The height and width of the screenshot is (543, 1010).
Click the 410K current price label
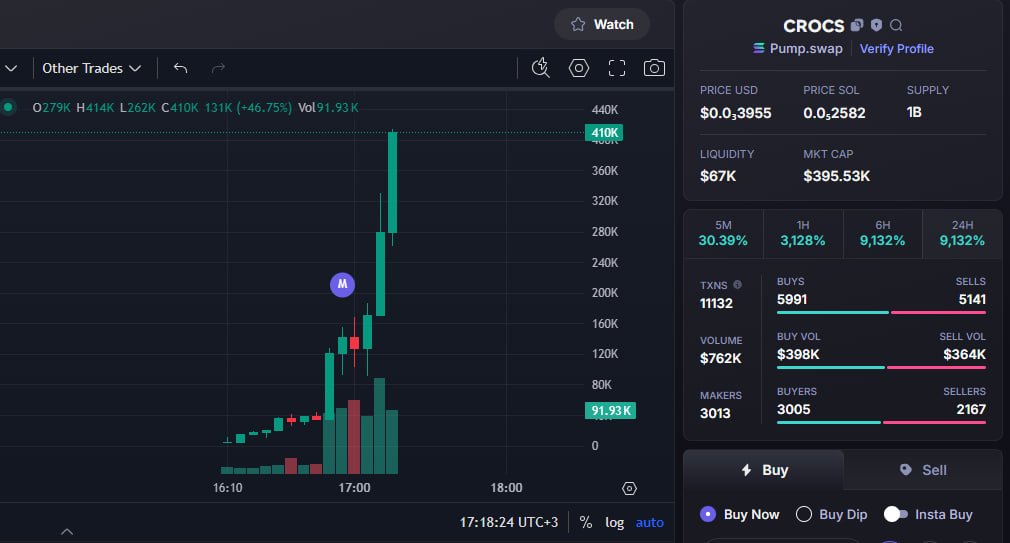coord(604,133)
